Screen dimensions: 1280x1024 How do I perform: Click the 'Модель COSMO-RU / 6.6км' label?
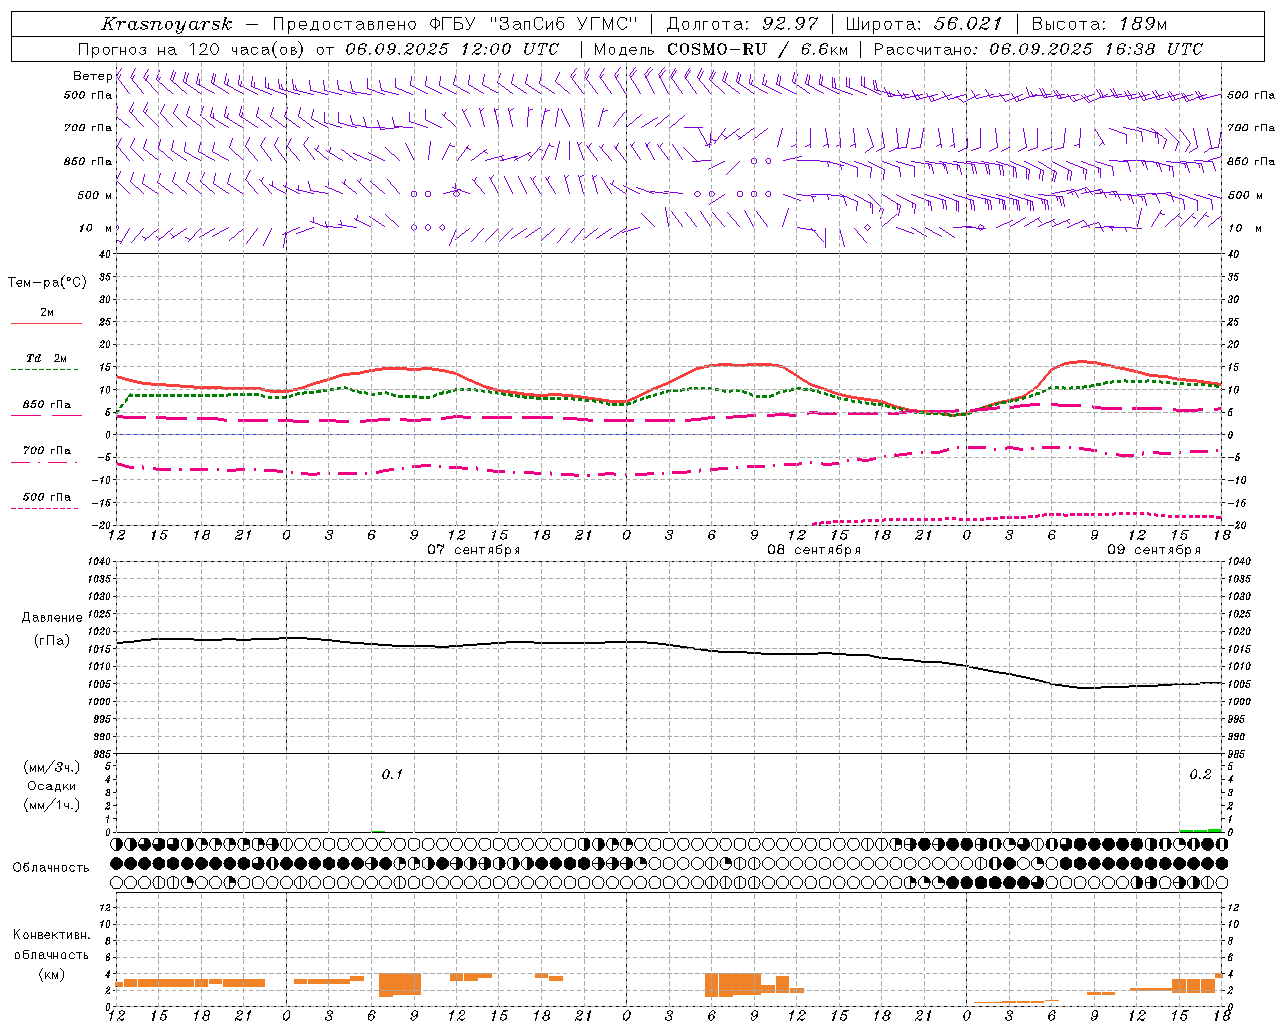click(x=721, y=49)
